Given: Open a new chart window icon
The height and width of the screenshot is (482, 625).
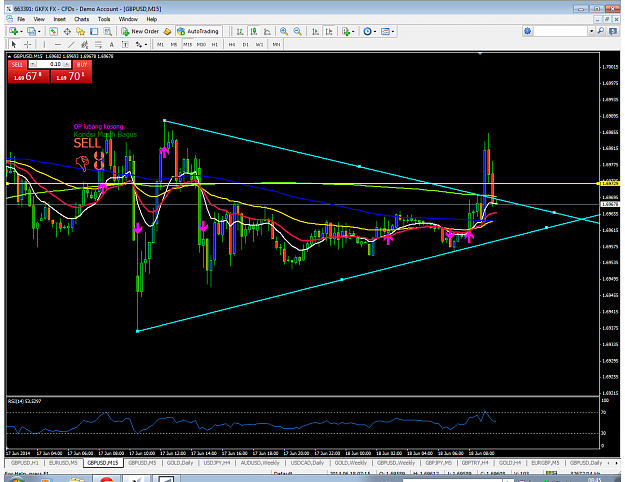Looking at the screenshot, I should pos(14,31).
